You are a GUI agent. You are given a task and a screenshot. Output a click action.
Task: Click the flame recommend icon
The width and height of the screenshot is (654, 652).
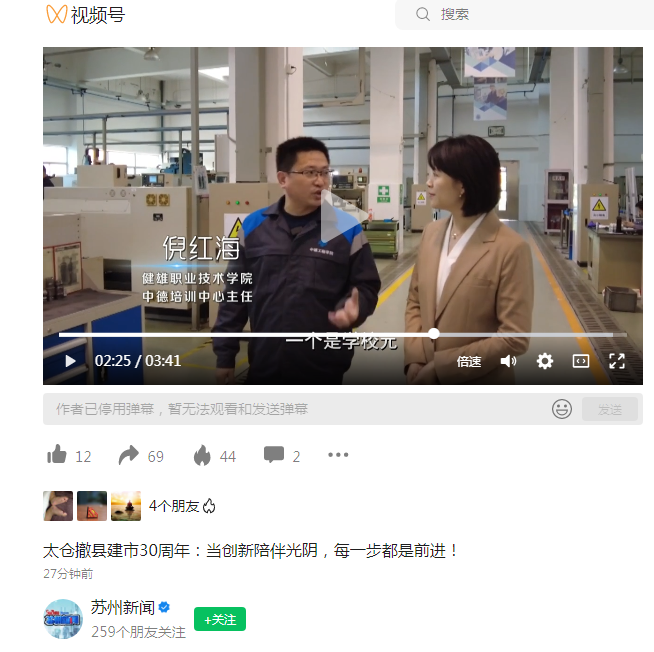point(202,455)
